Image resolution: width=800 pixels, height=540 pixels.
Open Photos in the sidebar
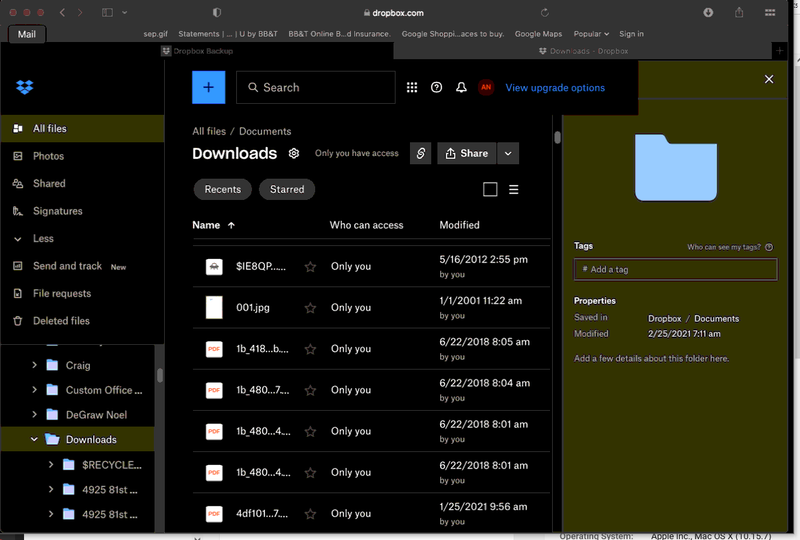[x=48, y=156]
